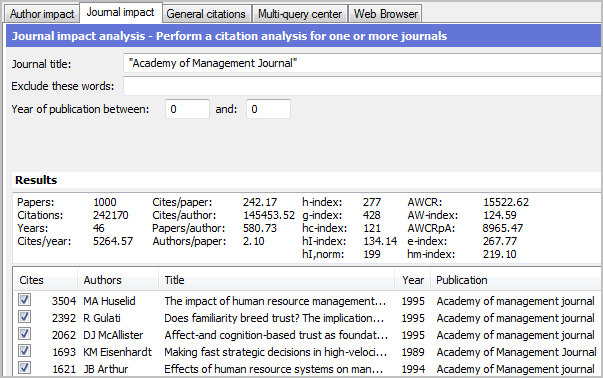Click author name 'DJ McAllister'
603x378 pixels.
[113, 335]
